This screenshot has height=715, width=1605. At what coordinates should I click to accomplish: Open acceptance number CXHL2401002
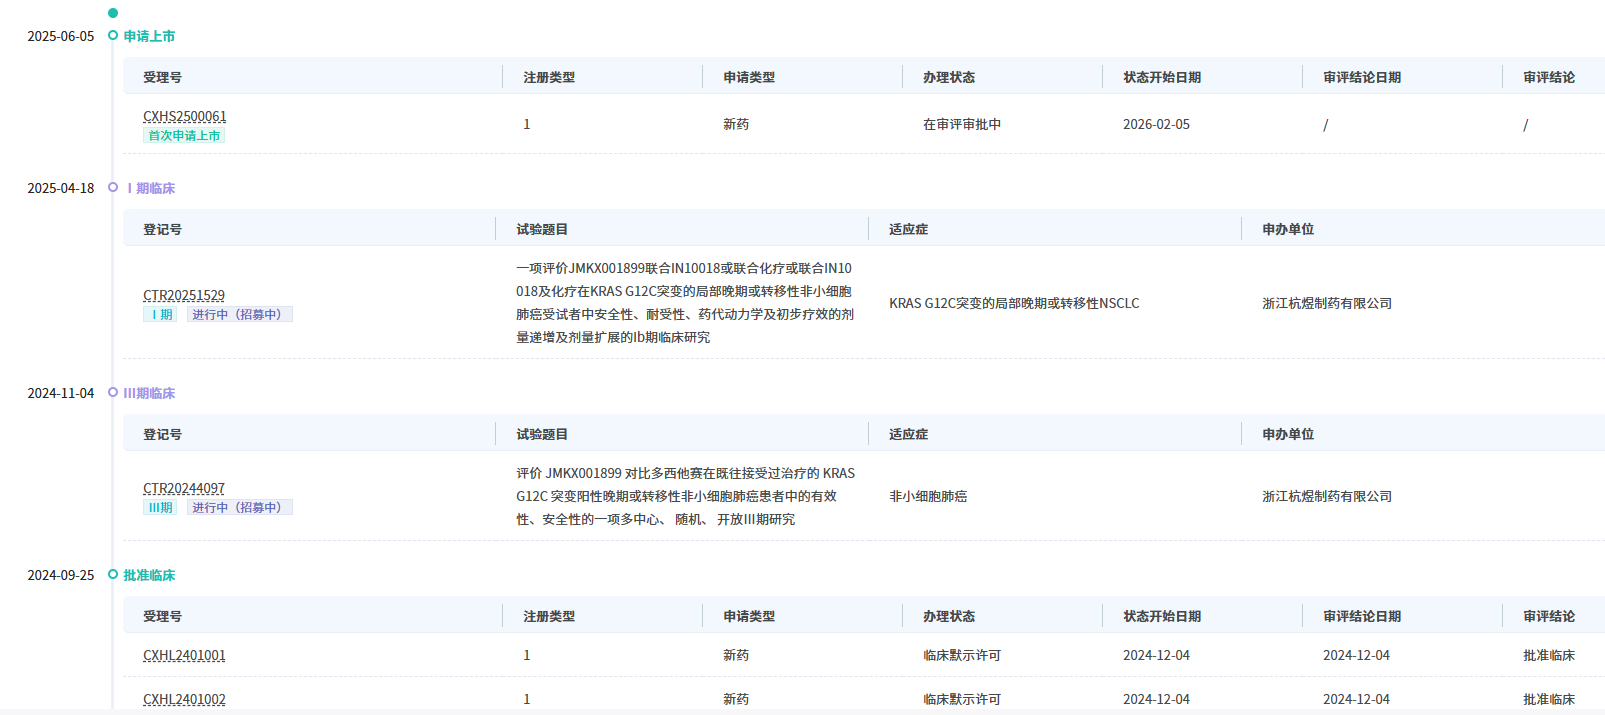coord(184,699)
